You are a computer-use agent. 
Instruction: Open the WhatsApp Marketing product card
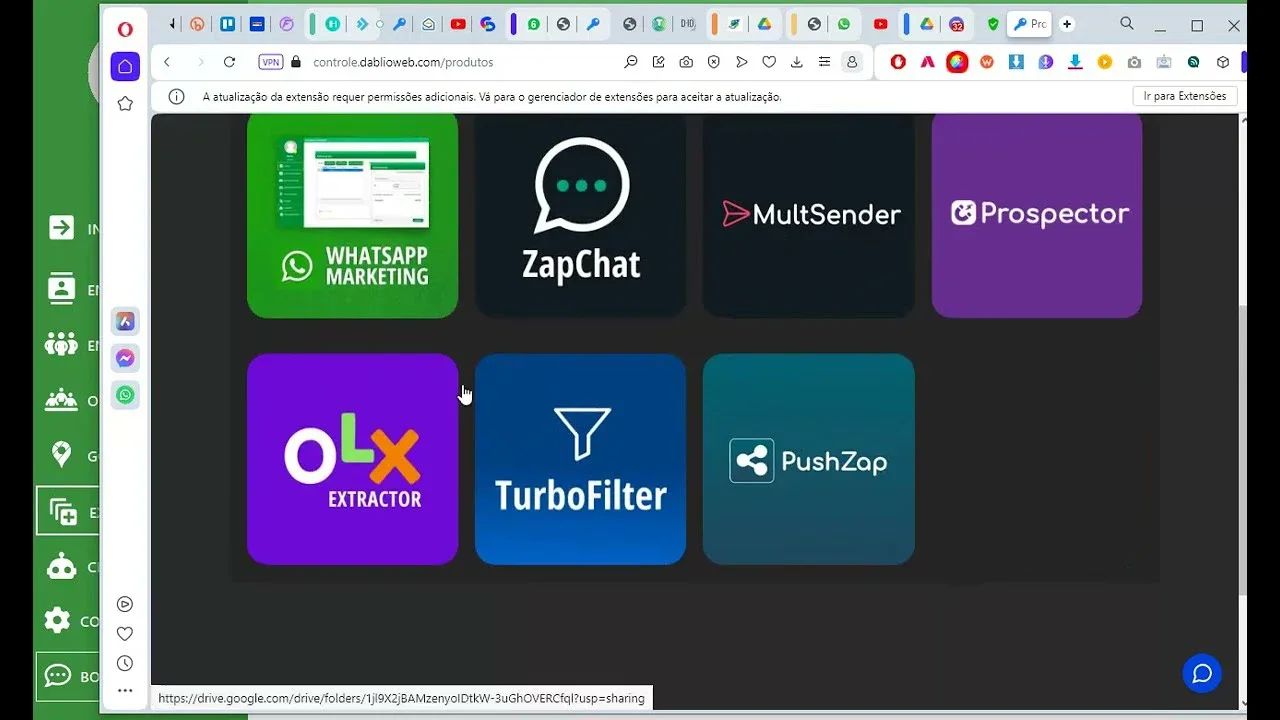point(352,215)
